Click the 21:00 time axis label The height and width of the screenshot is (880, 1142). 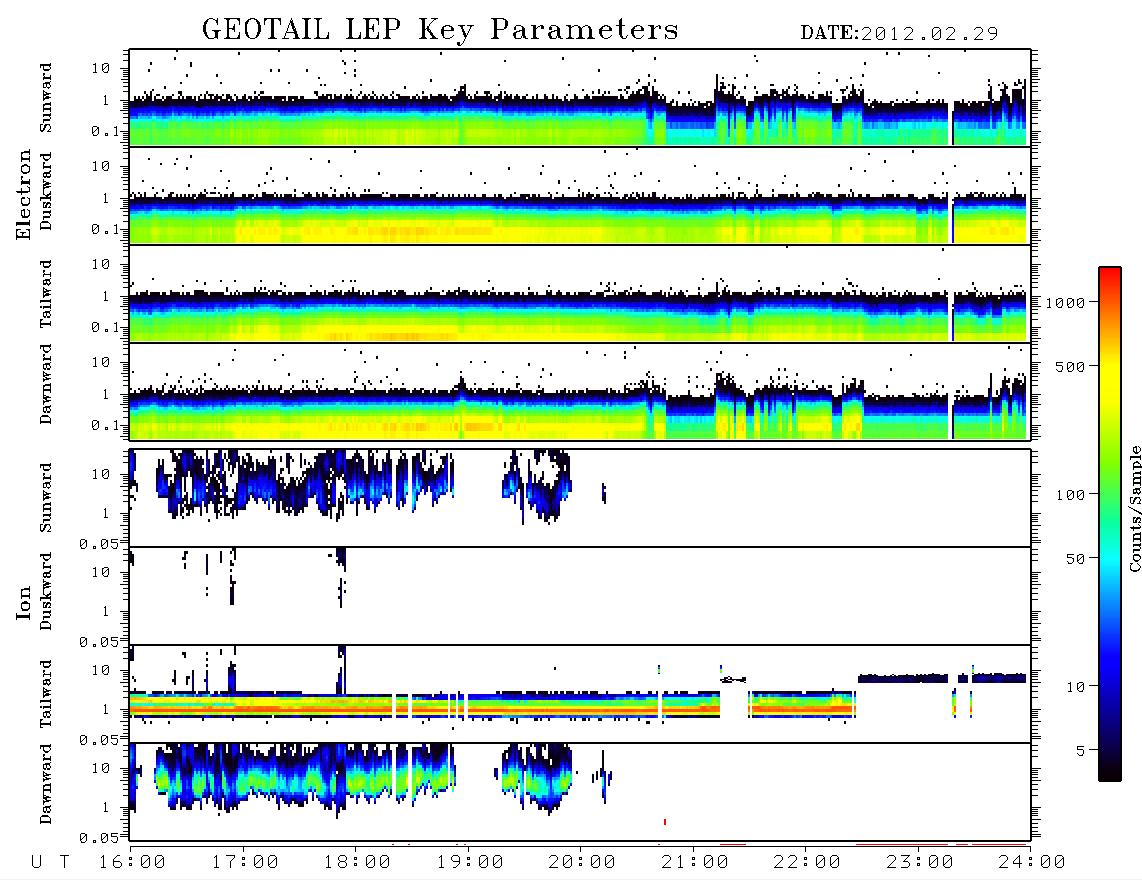pyautogui.click(x=695, y=863)
